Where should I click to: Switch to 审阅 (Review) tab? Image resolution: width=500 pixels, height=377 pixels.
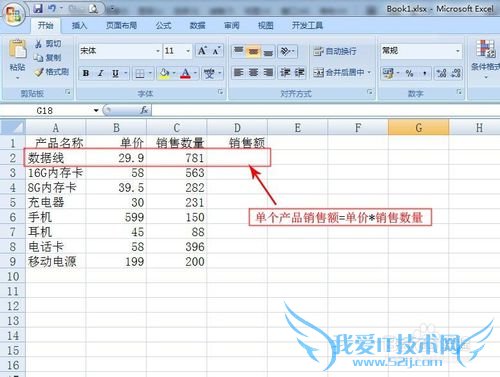coord(232,25)
